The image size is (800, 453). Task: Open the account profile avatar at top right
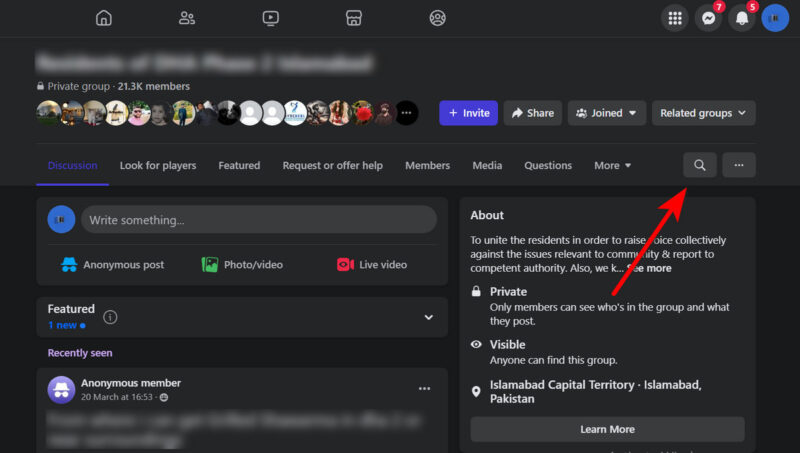[775, 18]
